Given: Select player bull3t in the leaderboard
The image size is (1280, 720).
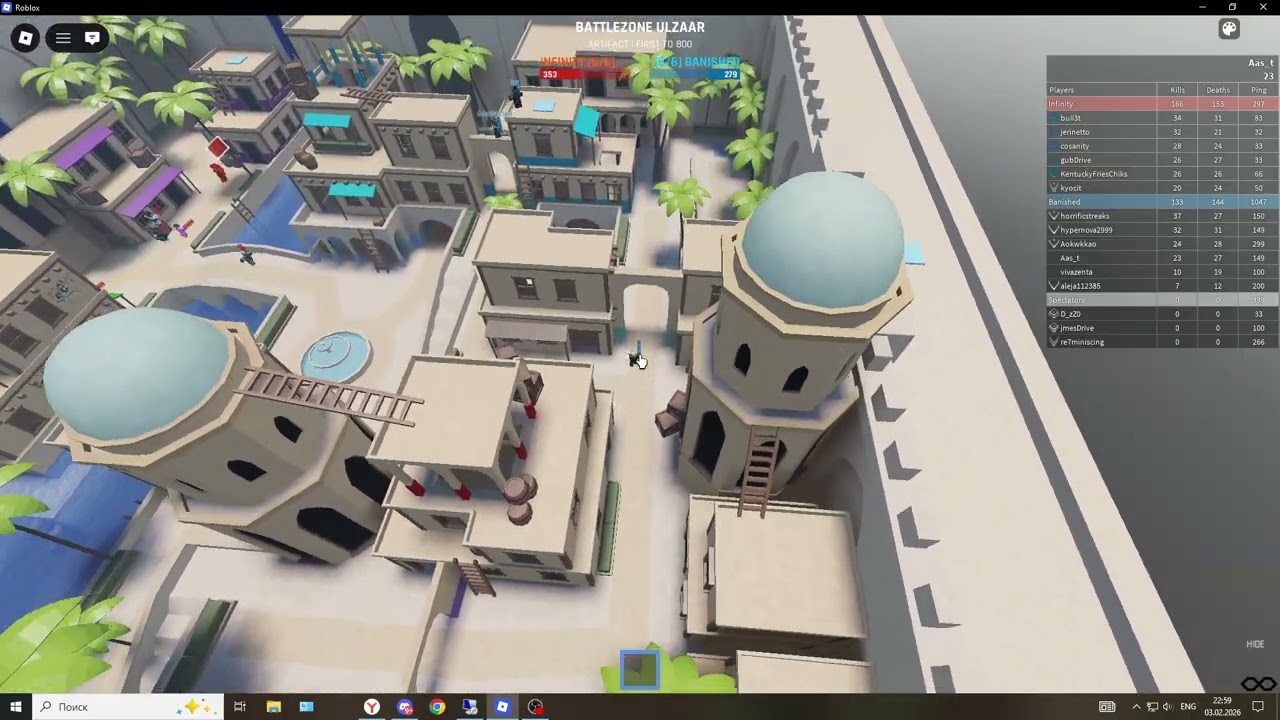Looking at the screenshot, I should (x=1162, y=118).
